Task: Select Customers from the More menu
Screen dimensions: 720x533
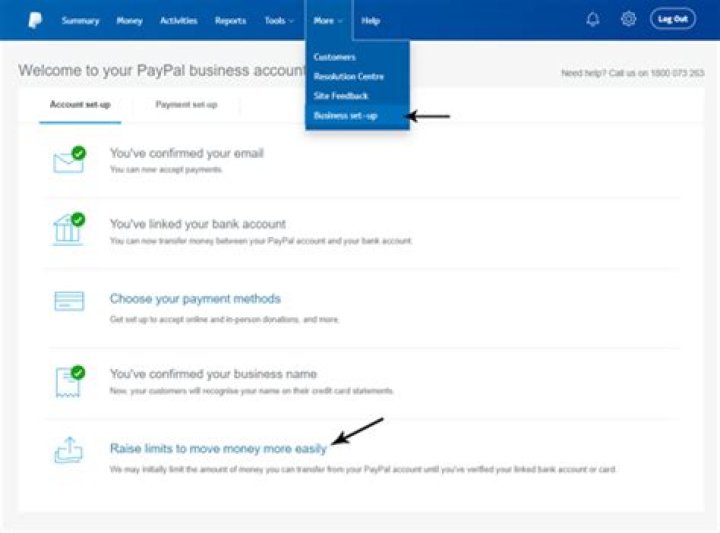Action: pyautogui.click(x=334, y=57)
